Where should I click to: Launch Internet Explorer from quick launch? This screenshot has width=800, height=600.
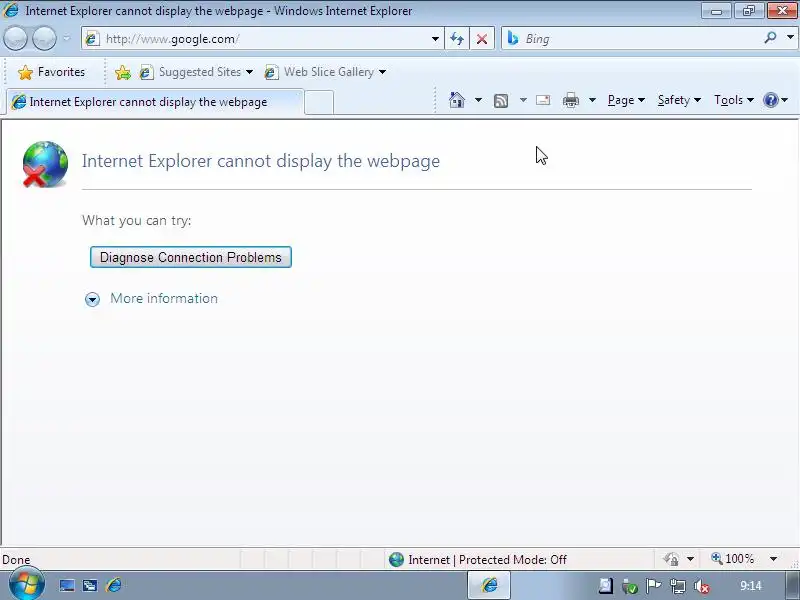[114, 585]
